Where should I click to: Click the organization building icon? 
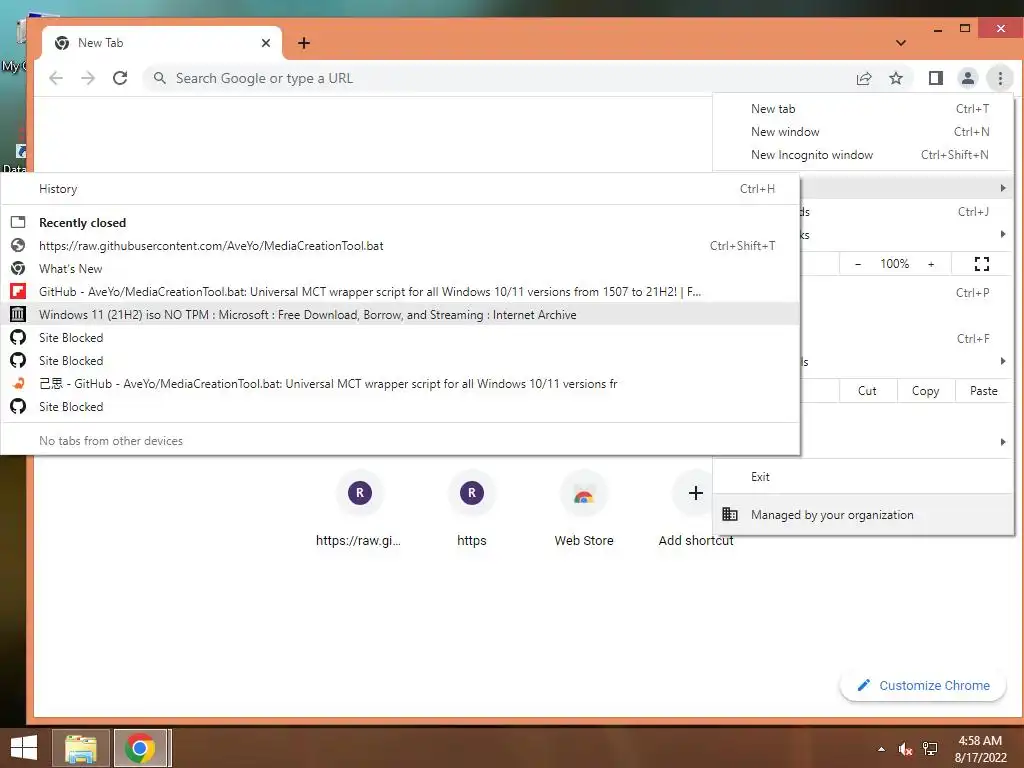729,515
